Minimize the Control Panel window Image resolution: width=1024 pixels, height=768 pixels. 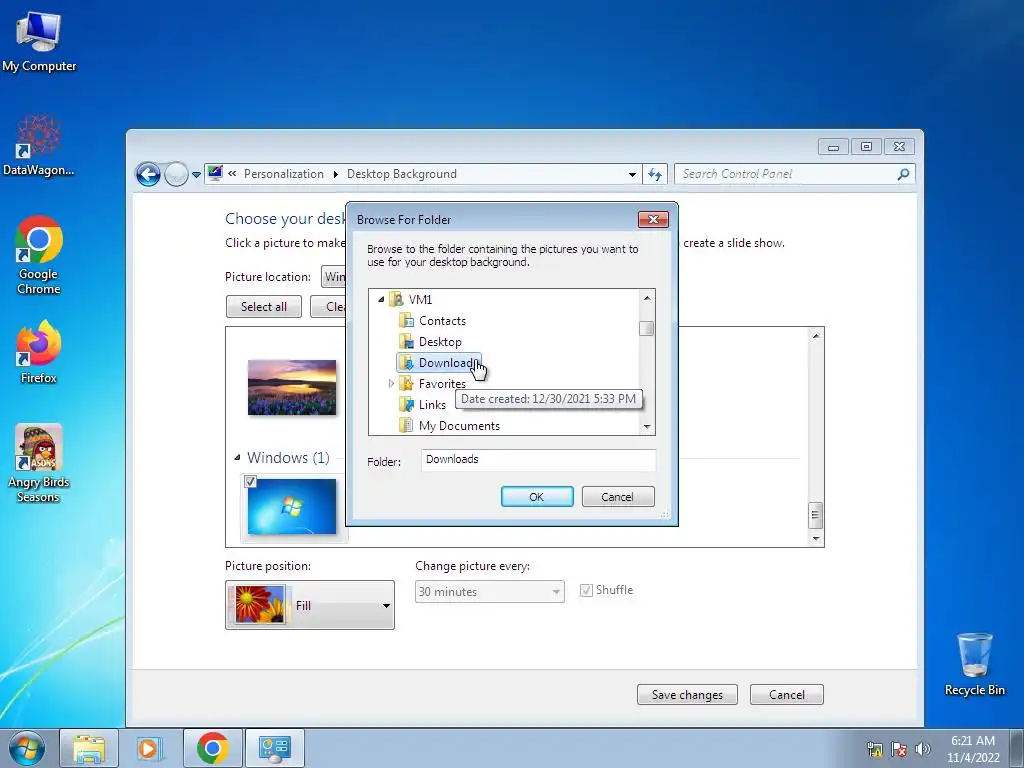[833, 147]
